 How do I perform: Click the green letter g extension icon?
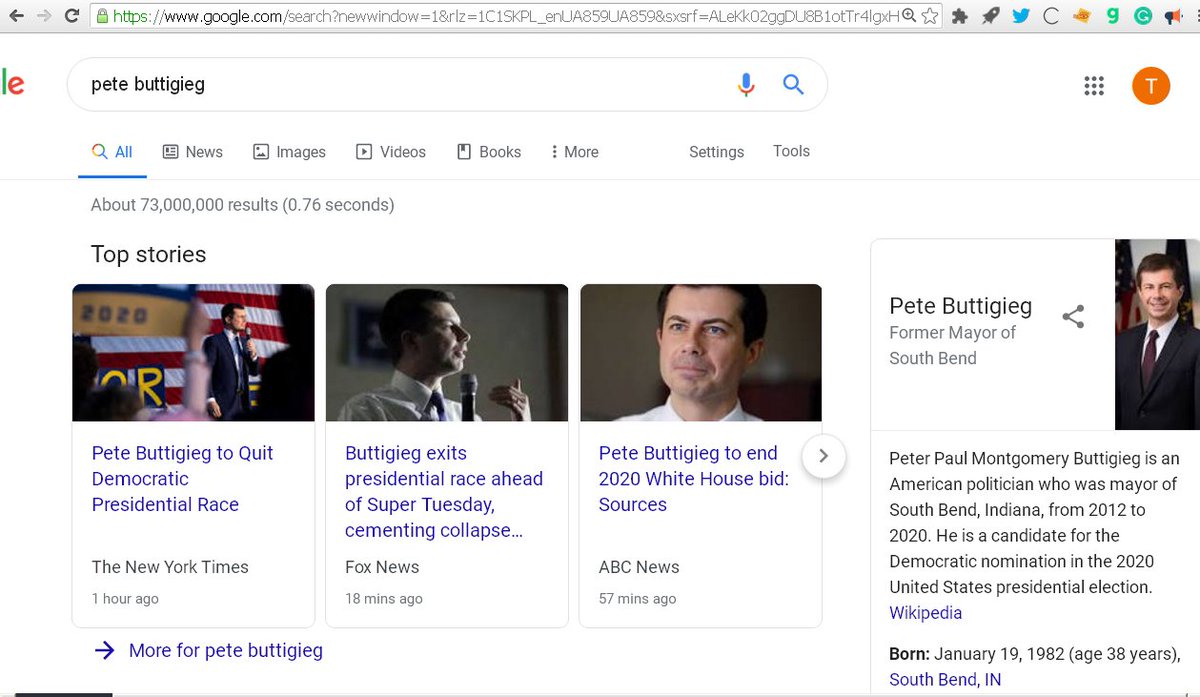pyautogui.click(x=1112, y=16)
